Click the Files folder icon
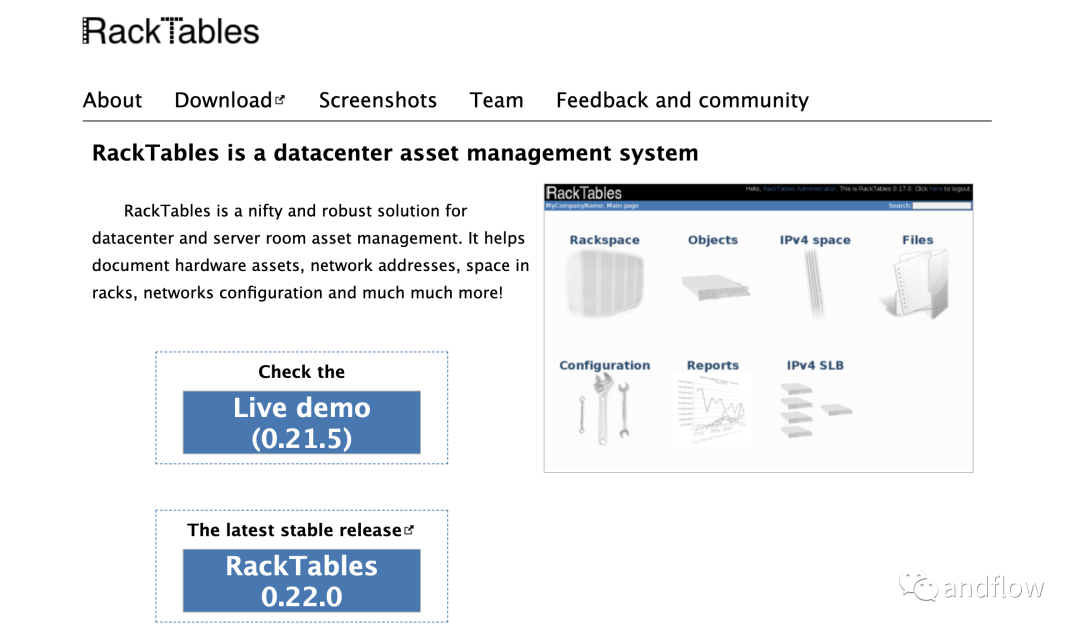The width and height of the screenshot is (1080, 633). [915, 286]
